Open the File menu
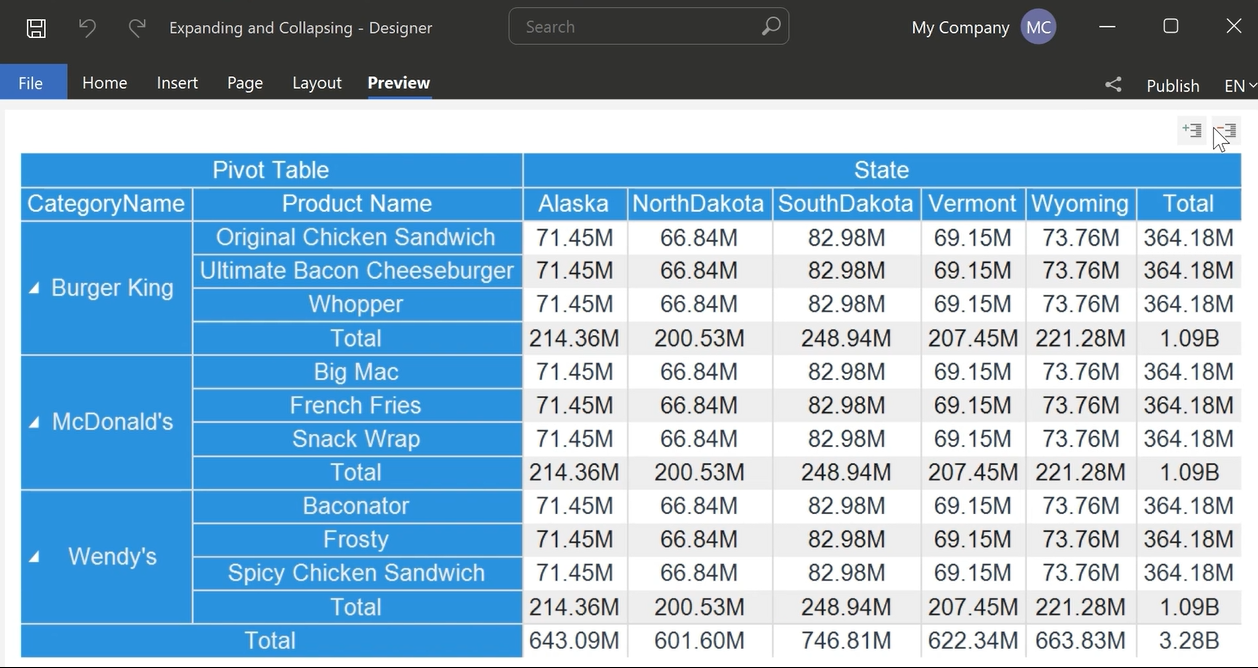Viewport: 1258px width, 668px height. pyautogui.click(x=31, y=83)
